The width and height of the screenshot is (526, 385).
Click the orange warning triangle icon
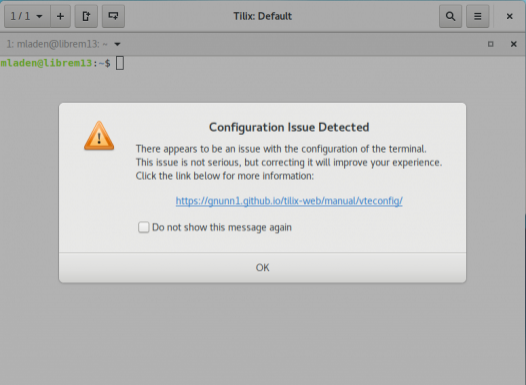(x=99, y=136)
